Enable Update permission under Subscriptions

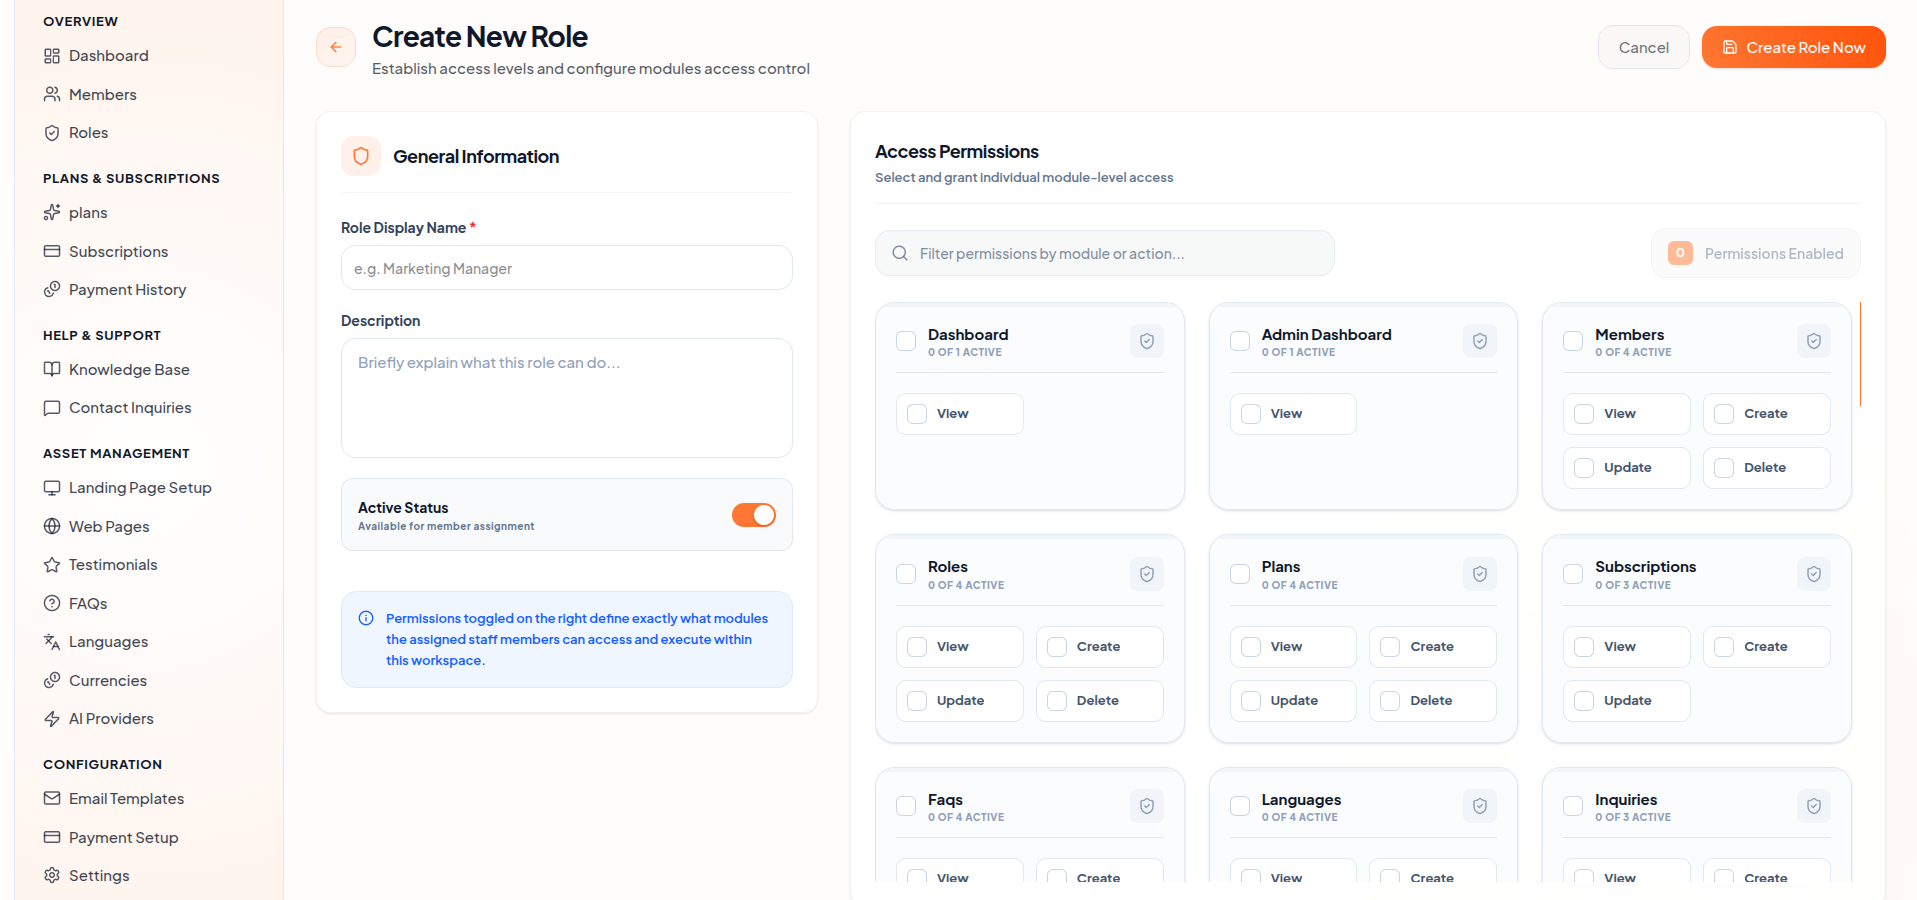pos(1584,701)
